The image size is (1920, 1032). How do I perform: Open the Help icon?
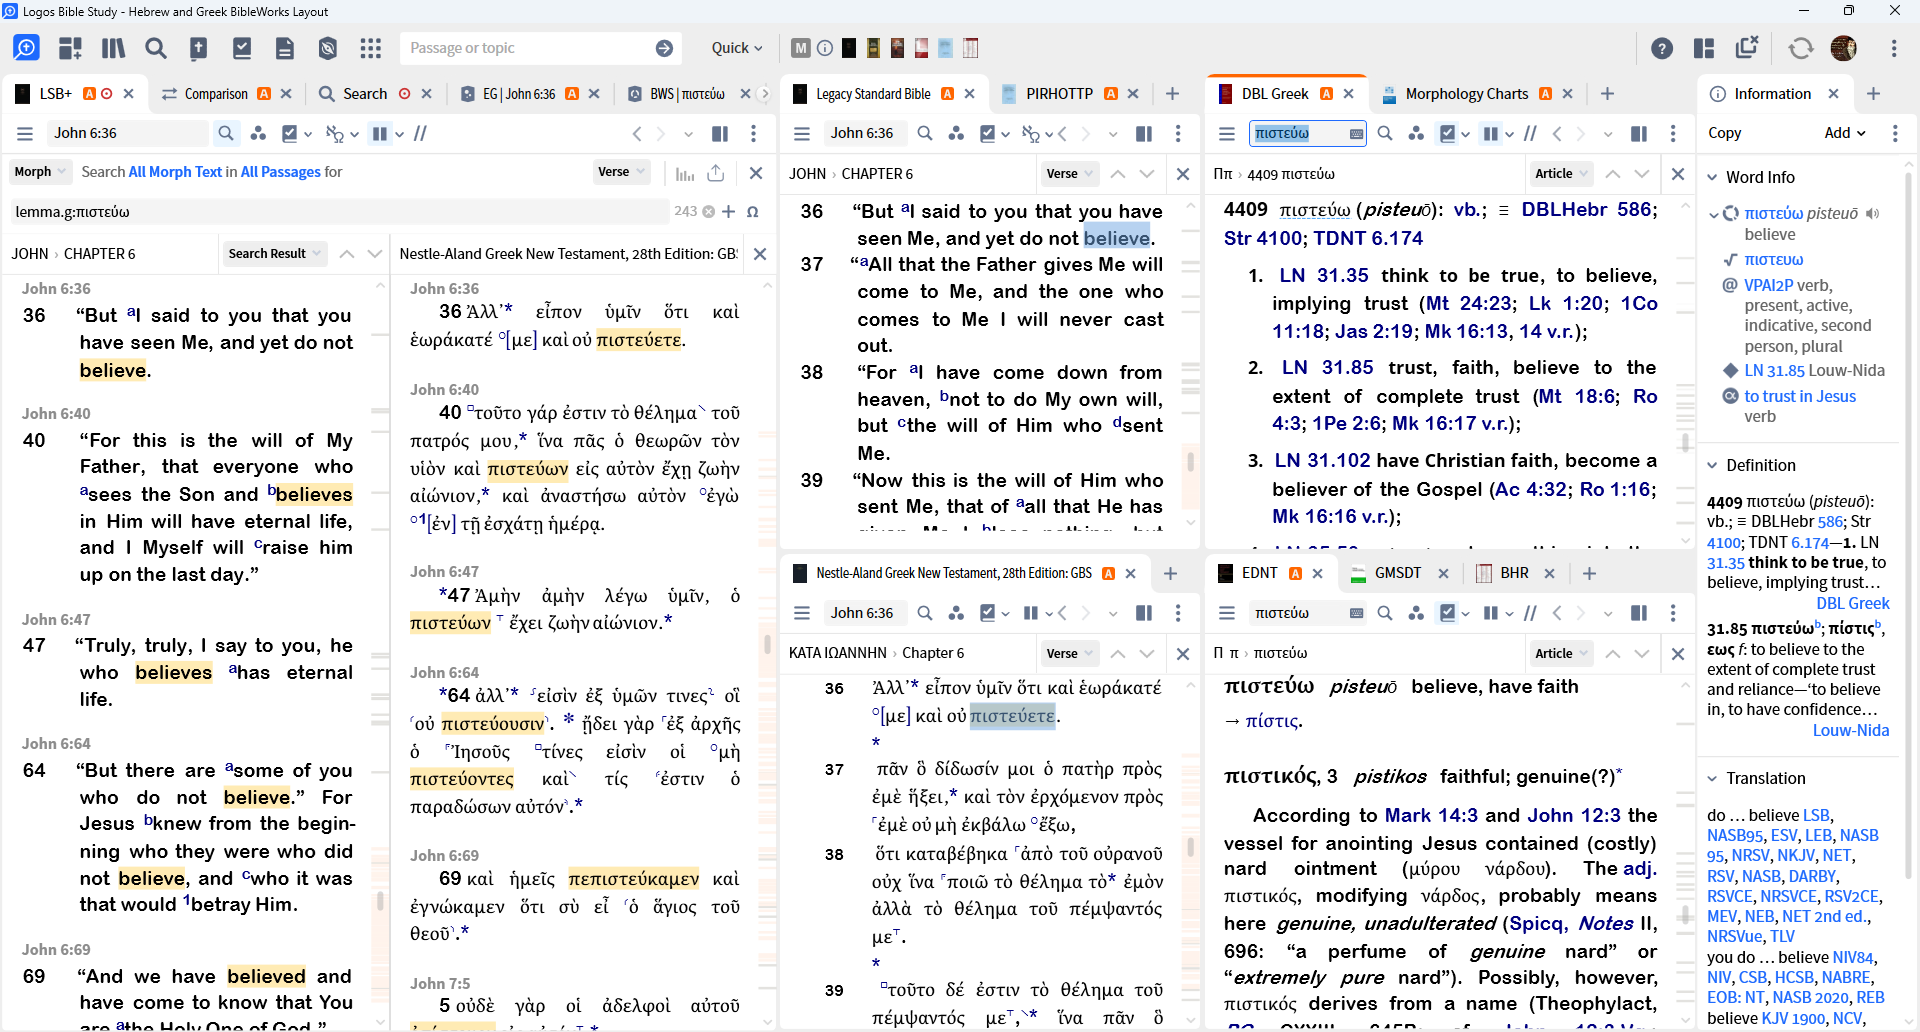pyautogui.click(x=1661, y=48)
